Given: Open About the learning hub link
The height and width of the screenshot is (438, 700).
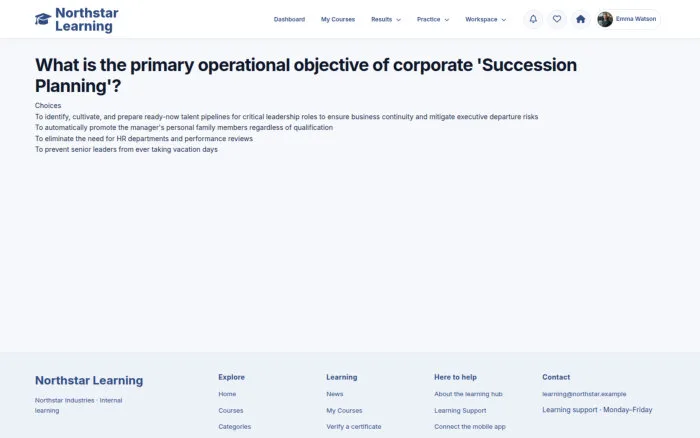Looking at the screenshot, I should point(468,394).
